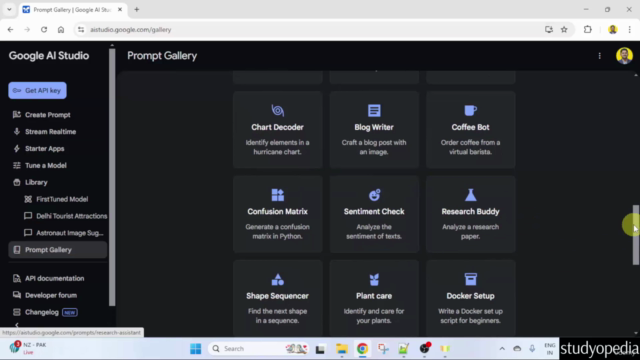This screenshot has width=640, height=360.
Task: Click the Blog Writer document icon
Action: coord(374,110)
